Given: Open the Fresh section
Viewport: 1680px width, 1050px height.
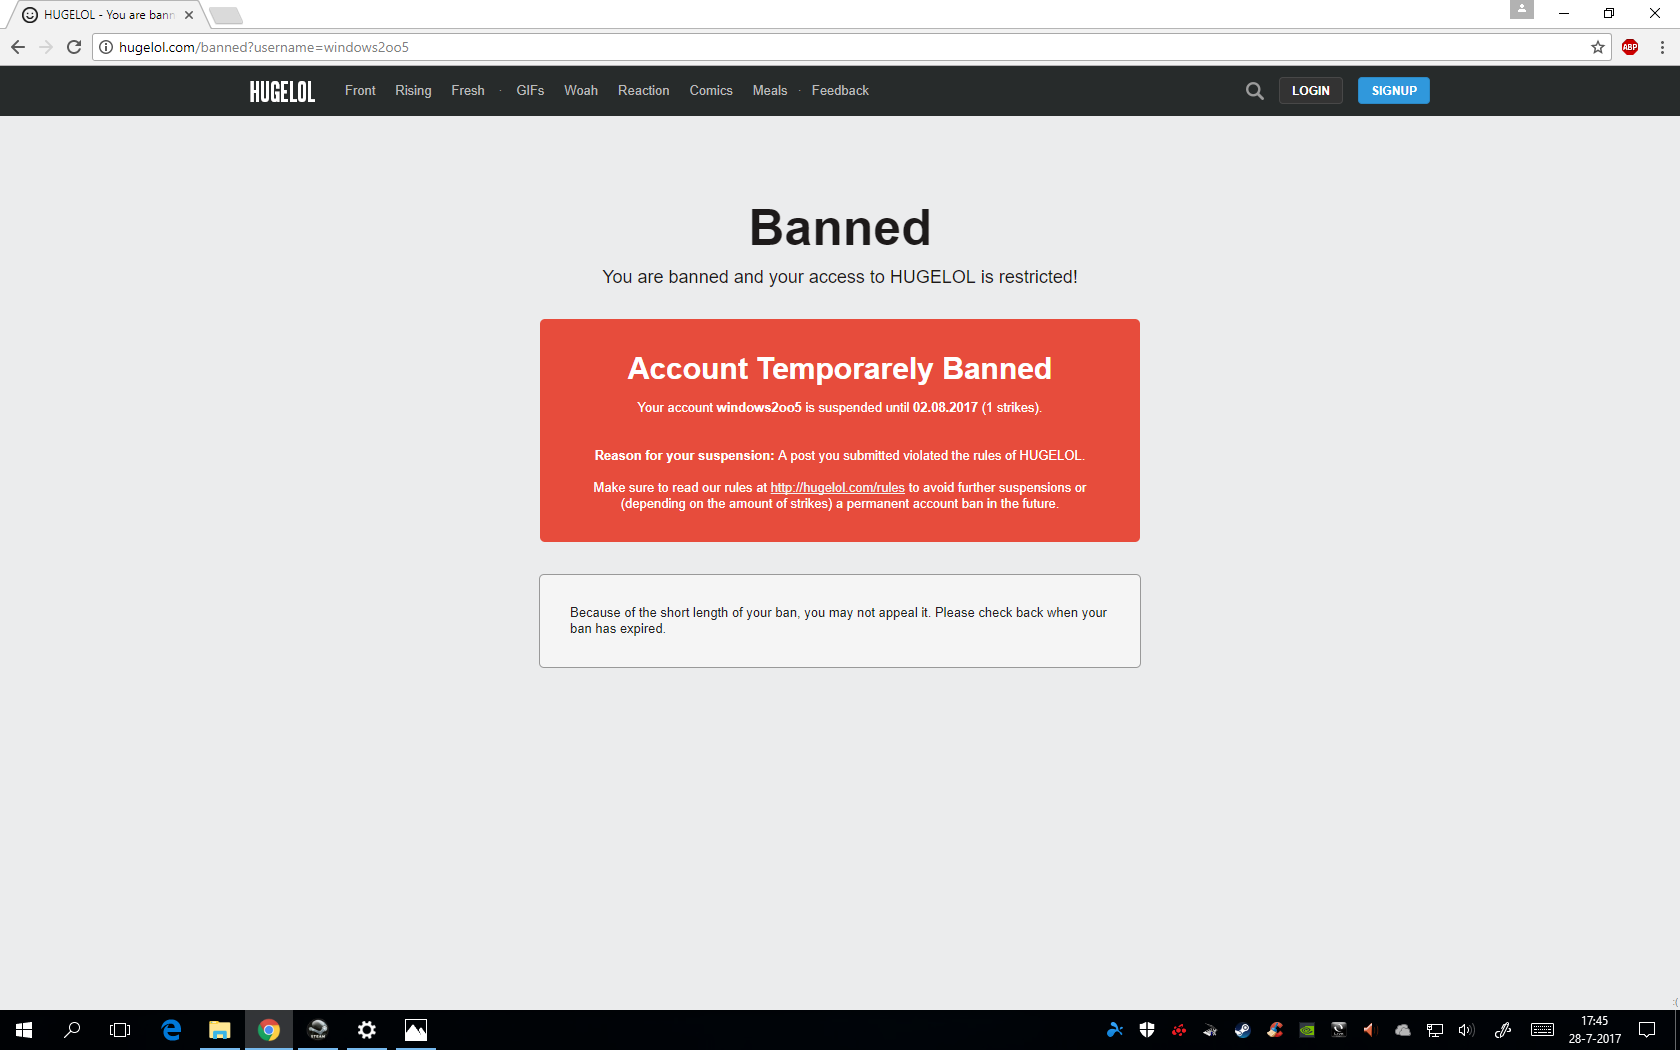Looking at the screenshot, I should tap(467, 91).
